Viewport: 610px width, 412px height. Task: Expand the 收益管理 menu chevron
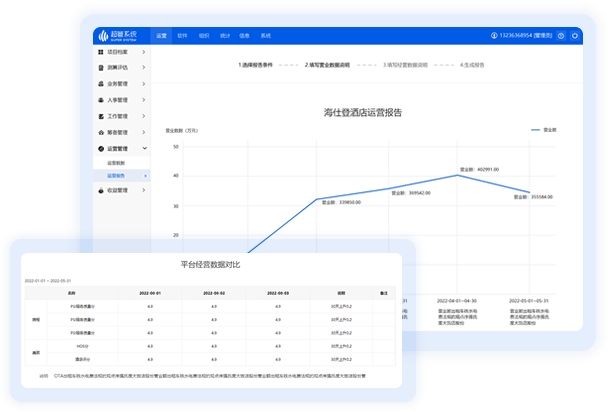(145, 189)
